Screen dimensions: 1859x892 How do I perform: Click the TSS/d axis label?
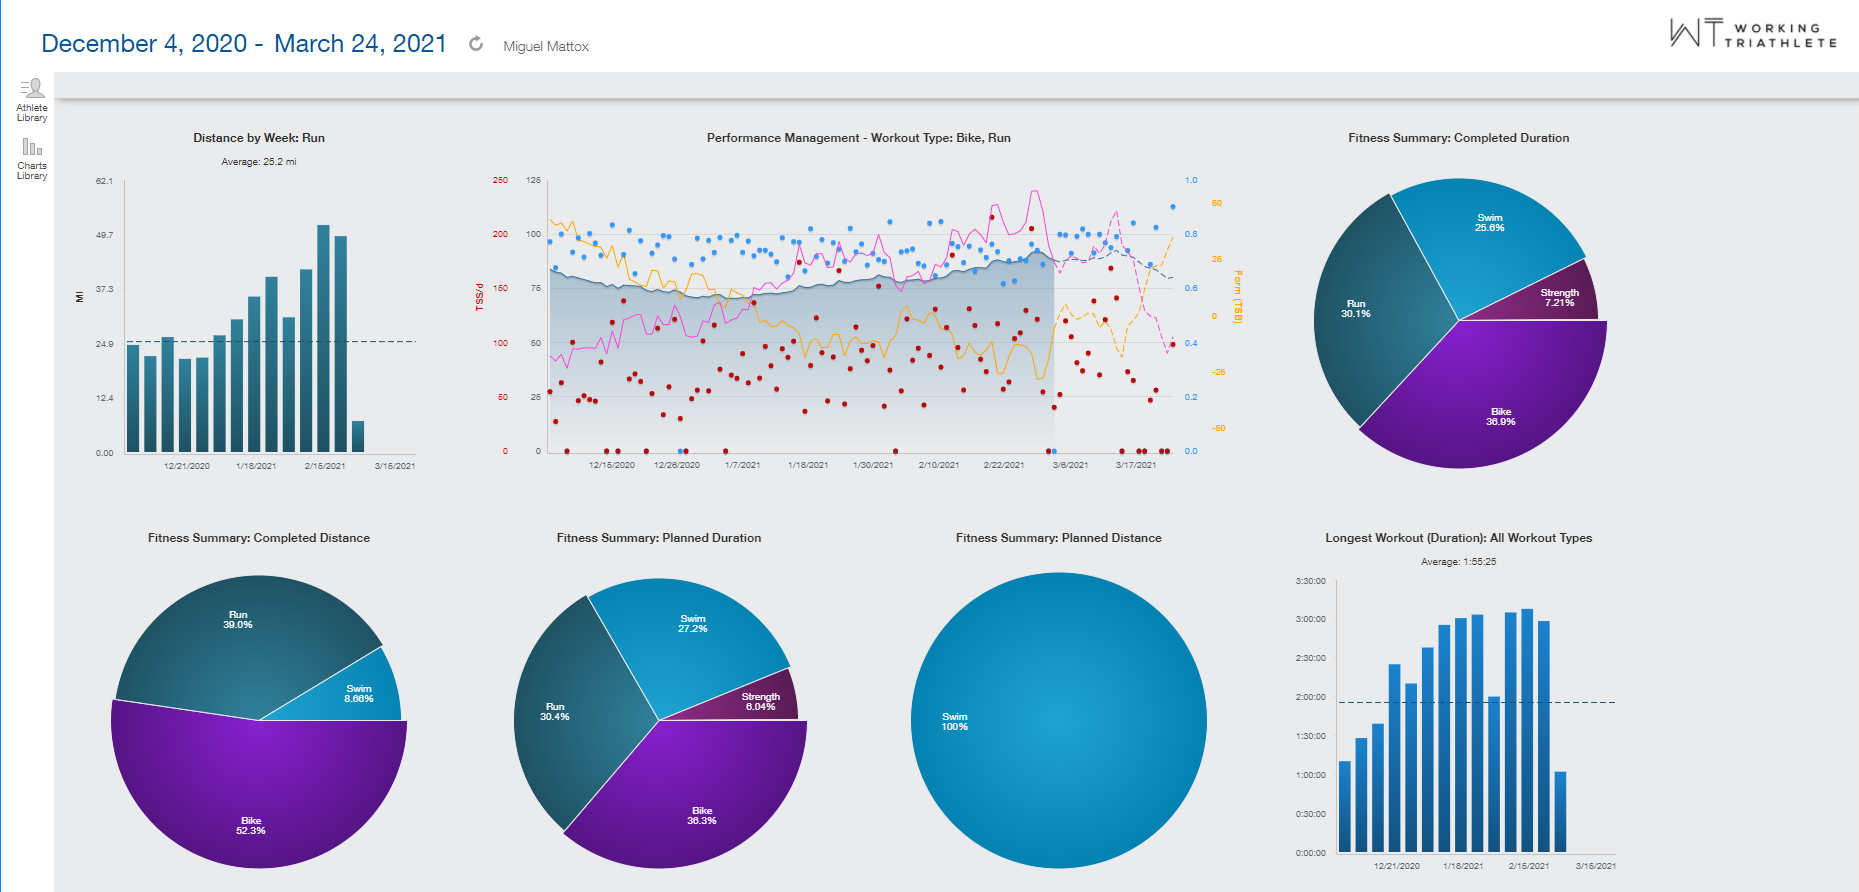(479, 296)
